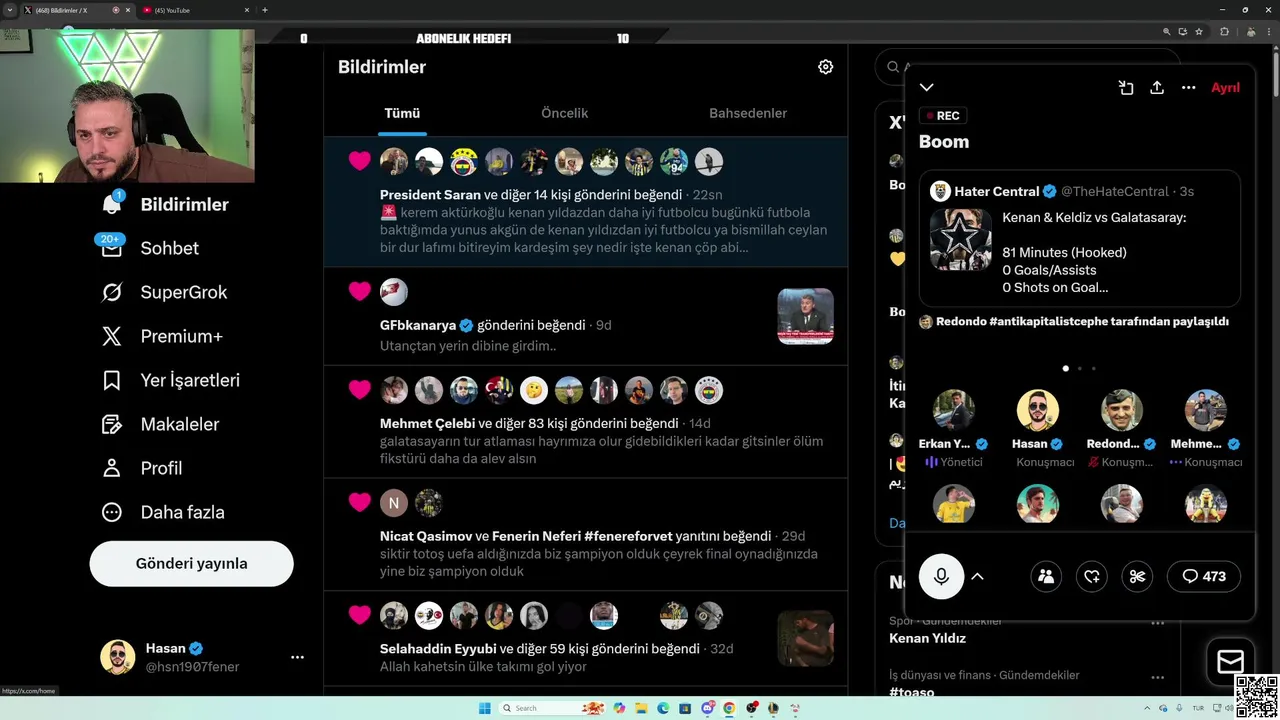Open Yer İşaretleri bookmarks

170,380
